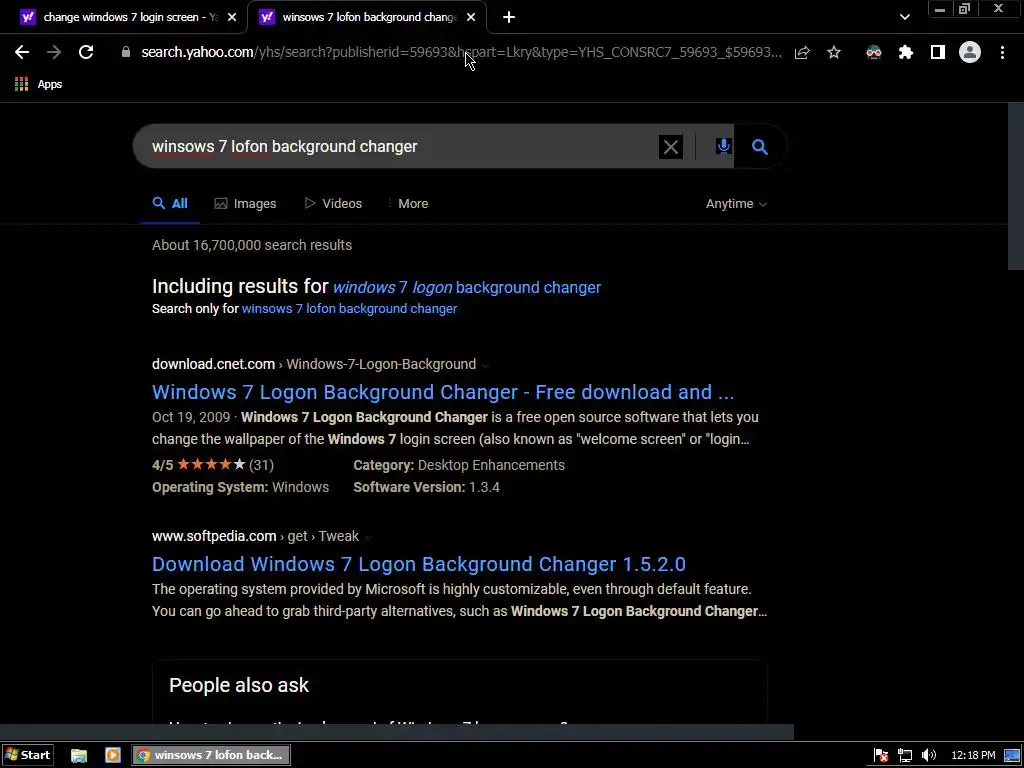Close the 'winsows 7 lofon background' tab

[471, 18]
